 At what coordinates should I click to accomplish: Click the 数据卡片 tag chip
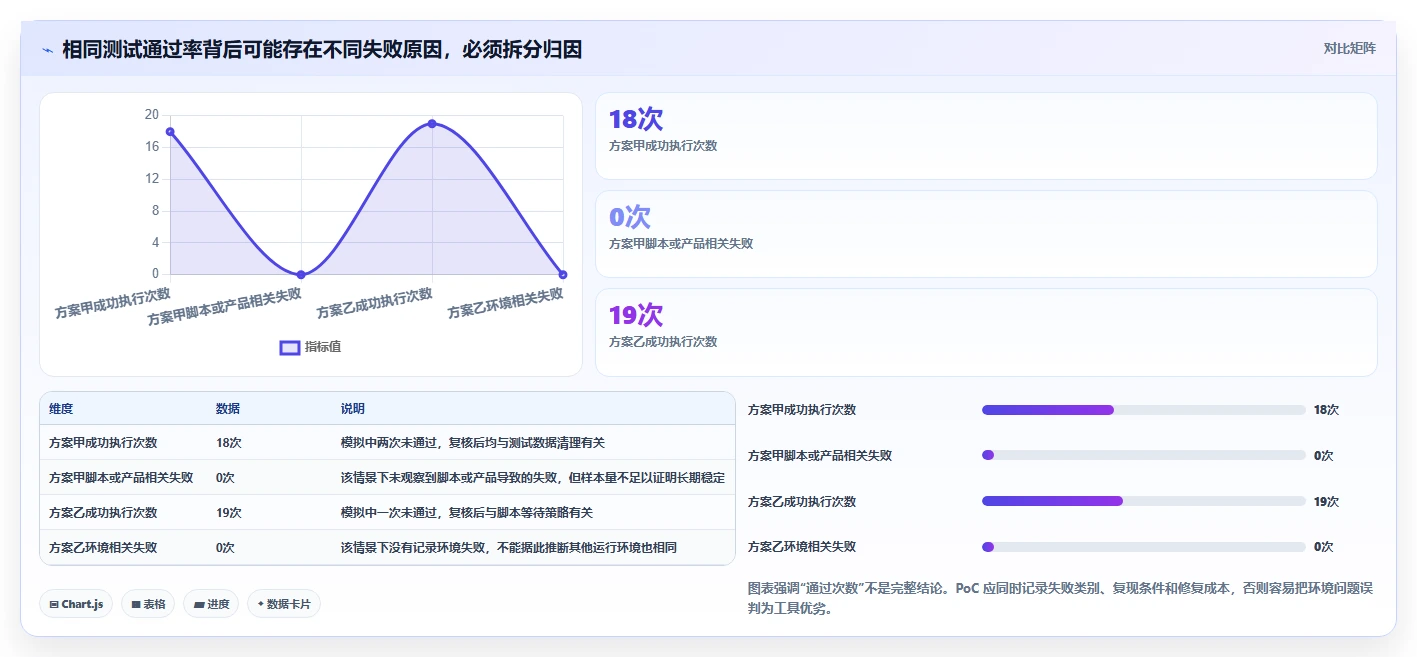click(x=284, y=604)
